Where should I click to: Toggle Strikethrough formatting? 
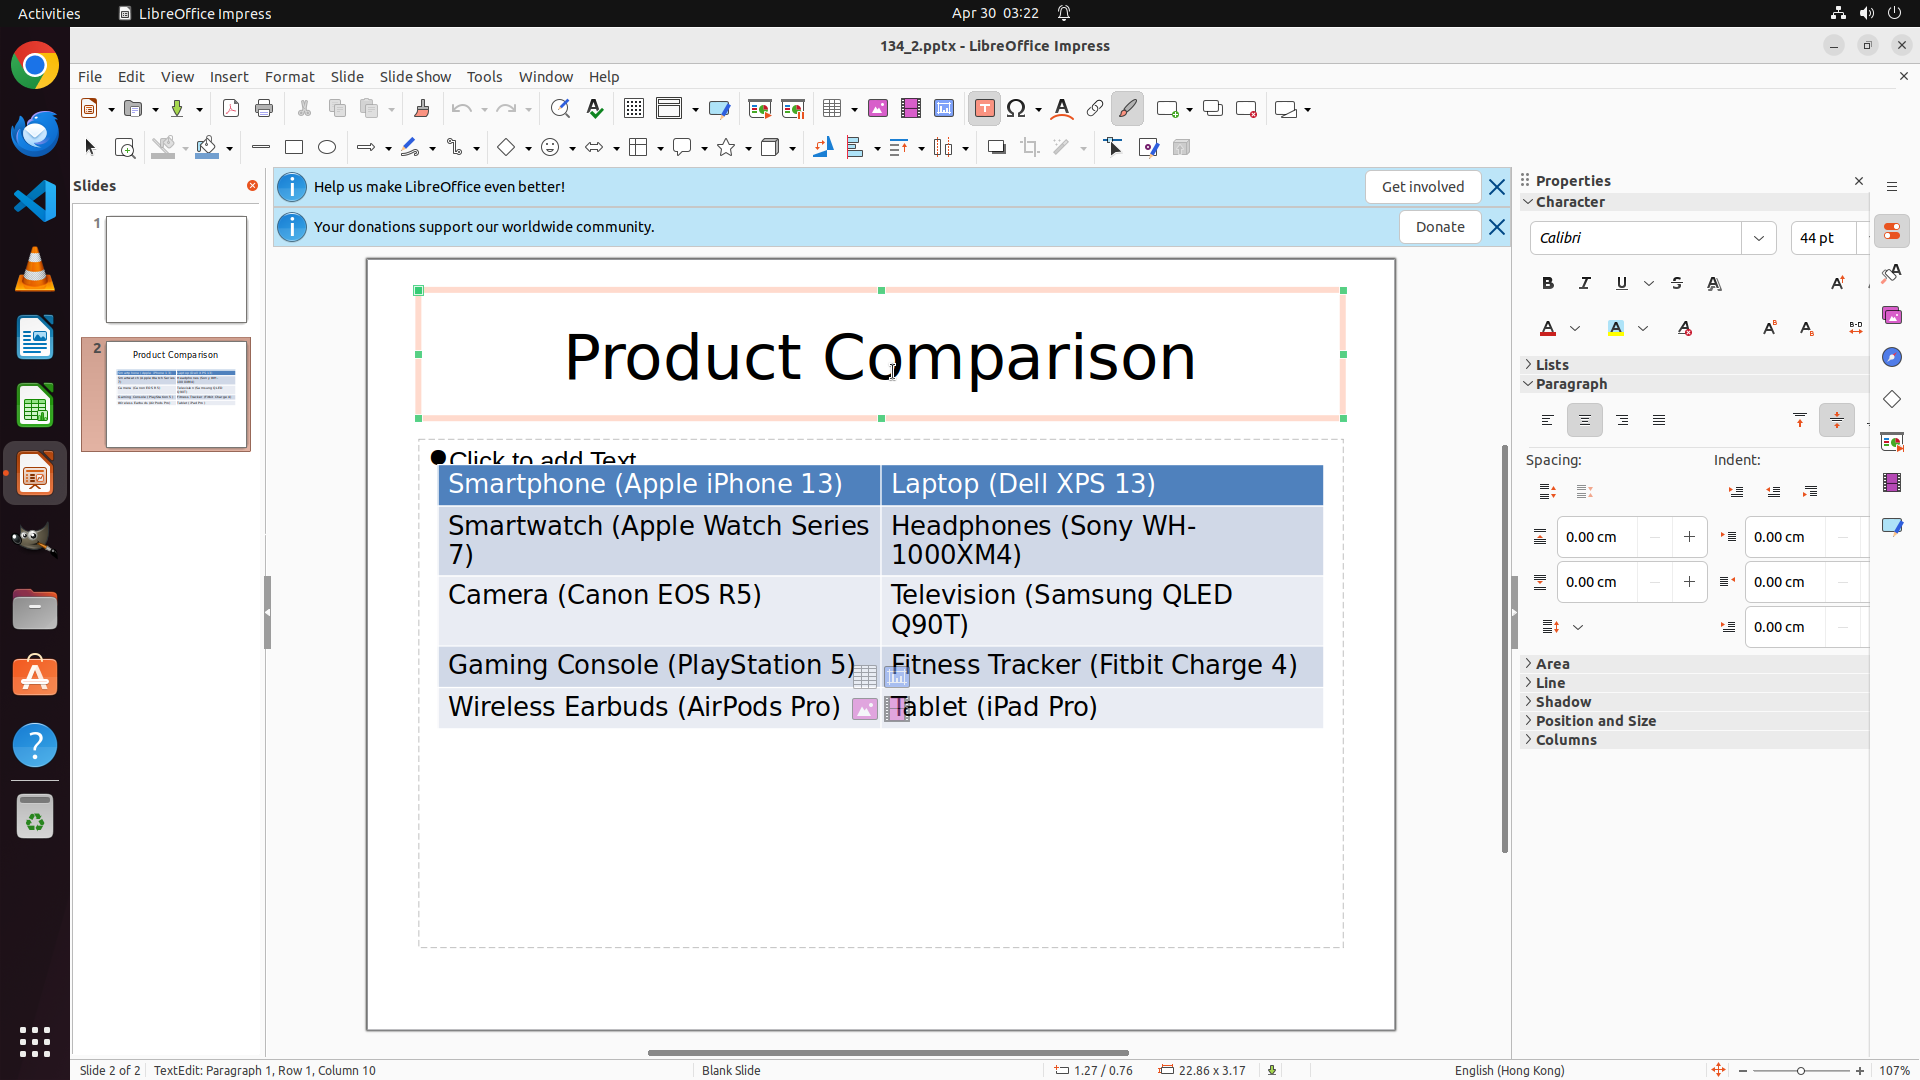click(1677, 284)
